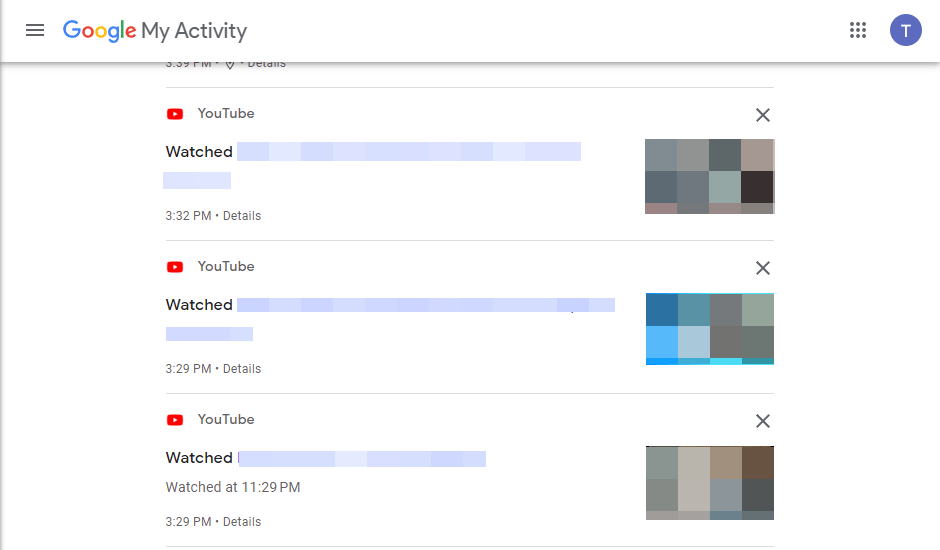Click the Google My Activity logo
940x550 pixels.
155,30
